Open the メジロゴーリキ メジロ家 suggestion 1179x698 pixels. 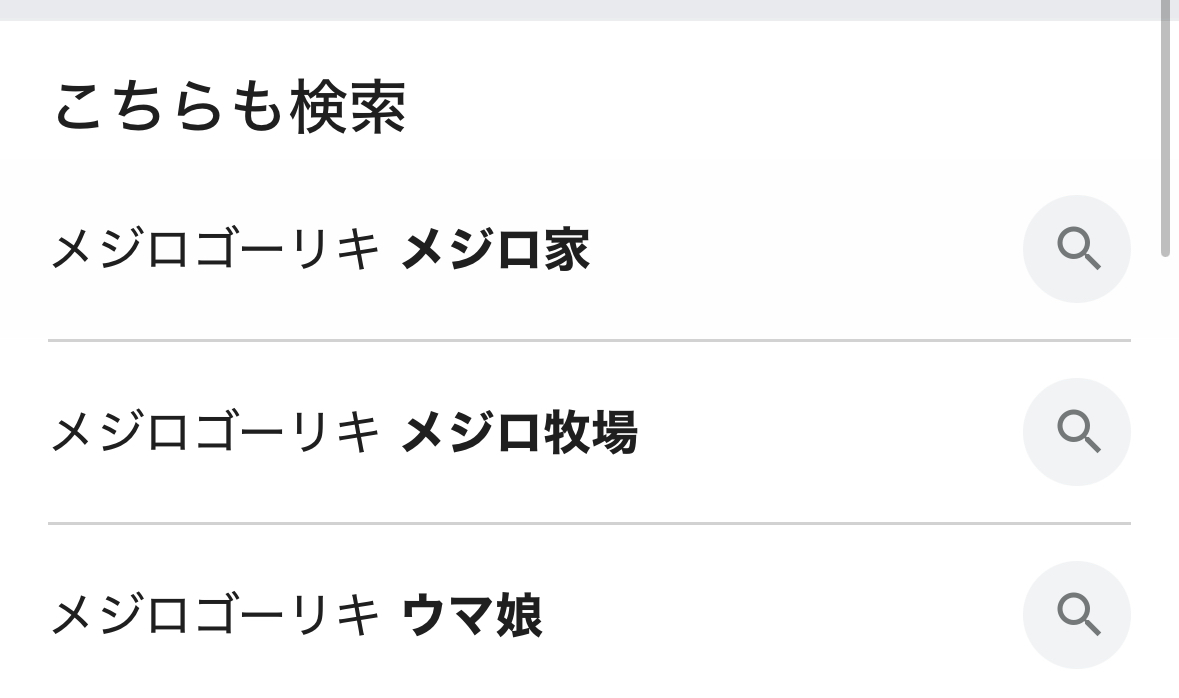(x=320, y=250)
